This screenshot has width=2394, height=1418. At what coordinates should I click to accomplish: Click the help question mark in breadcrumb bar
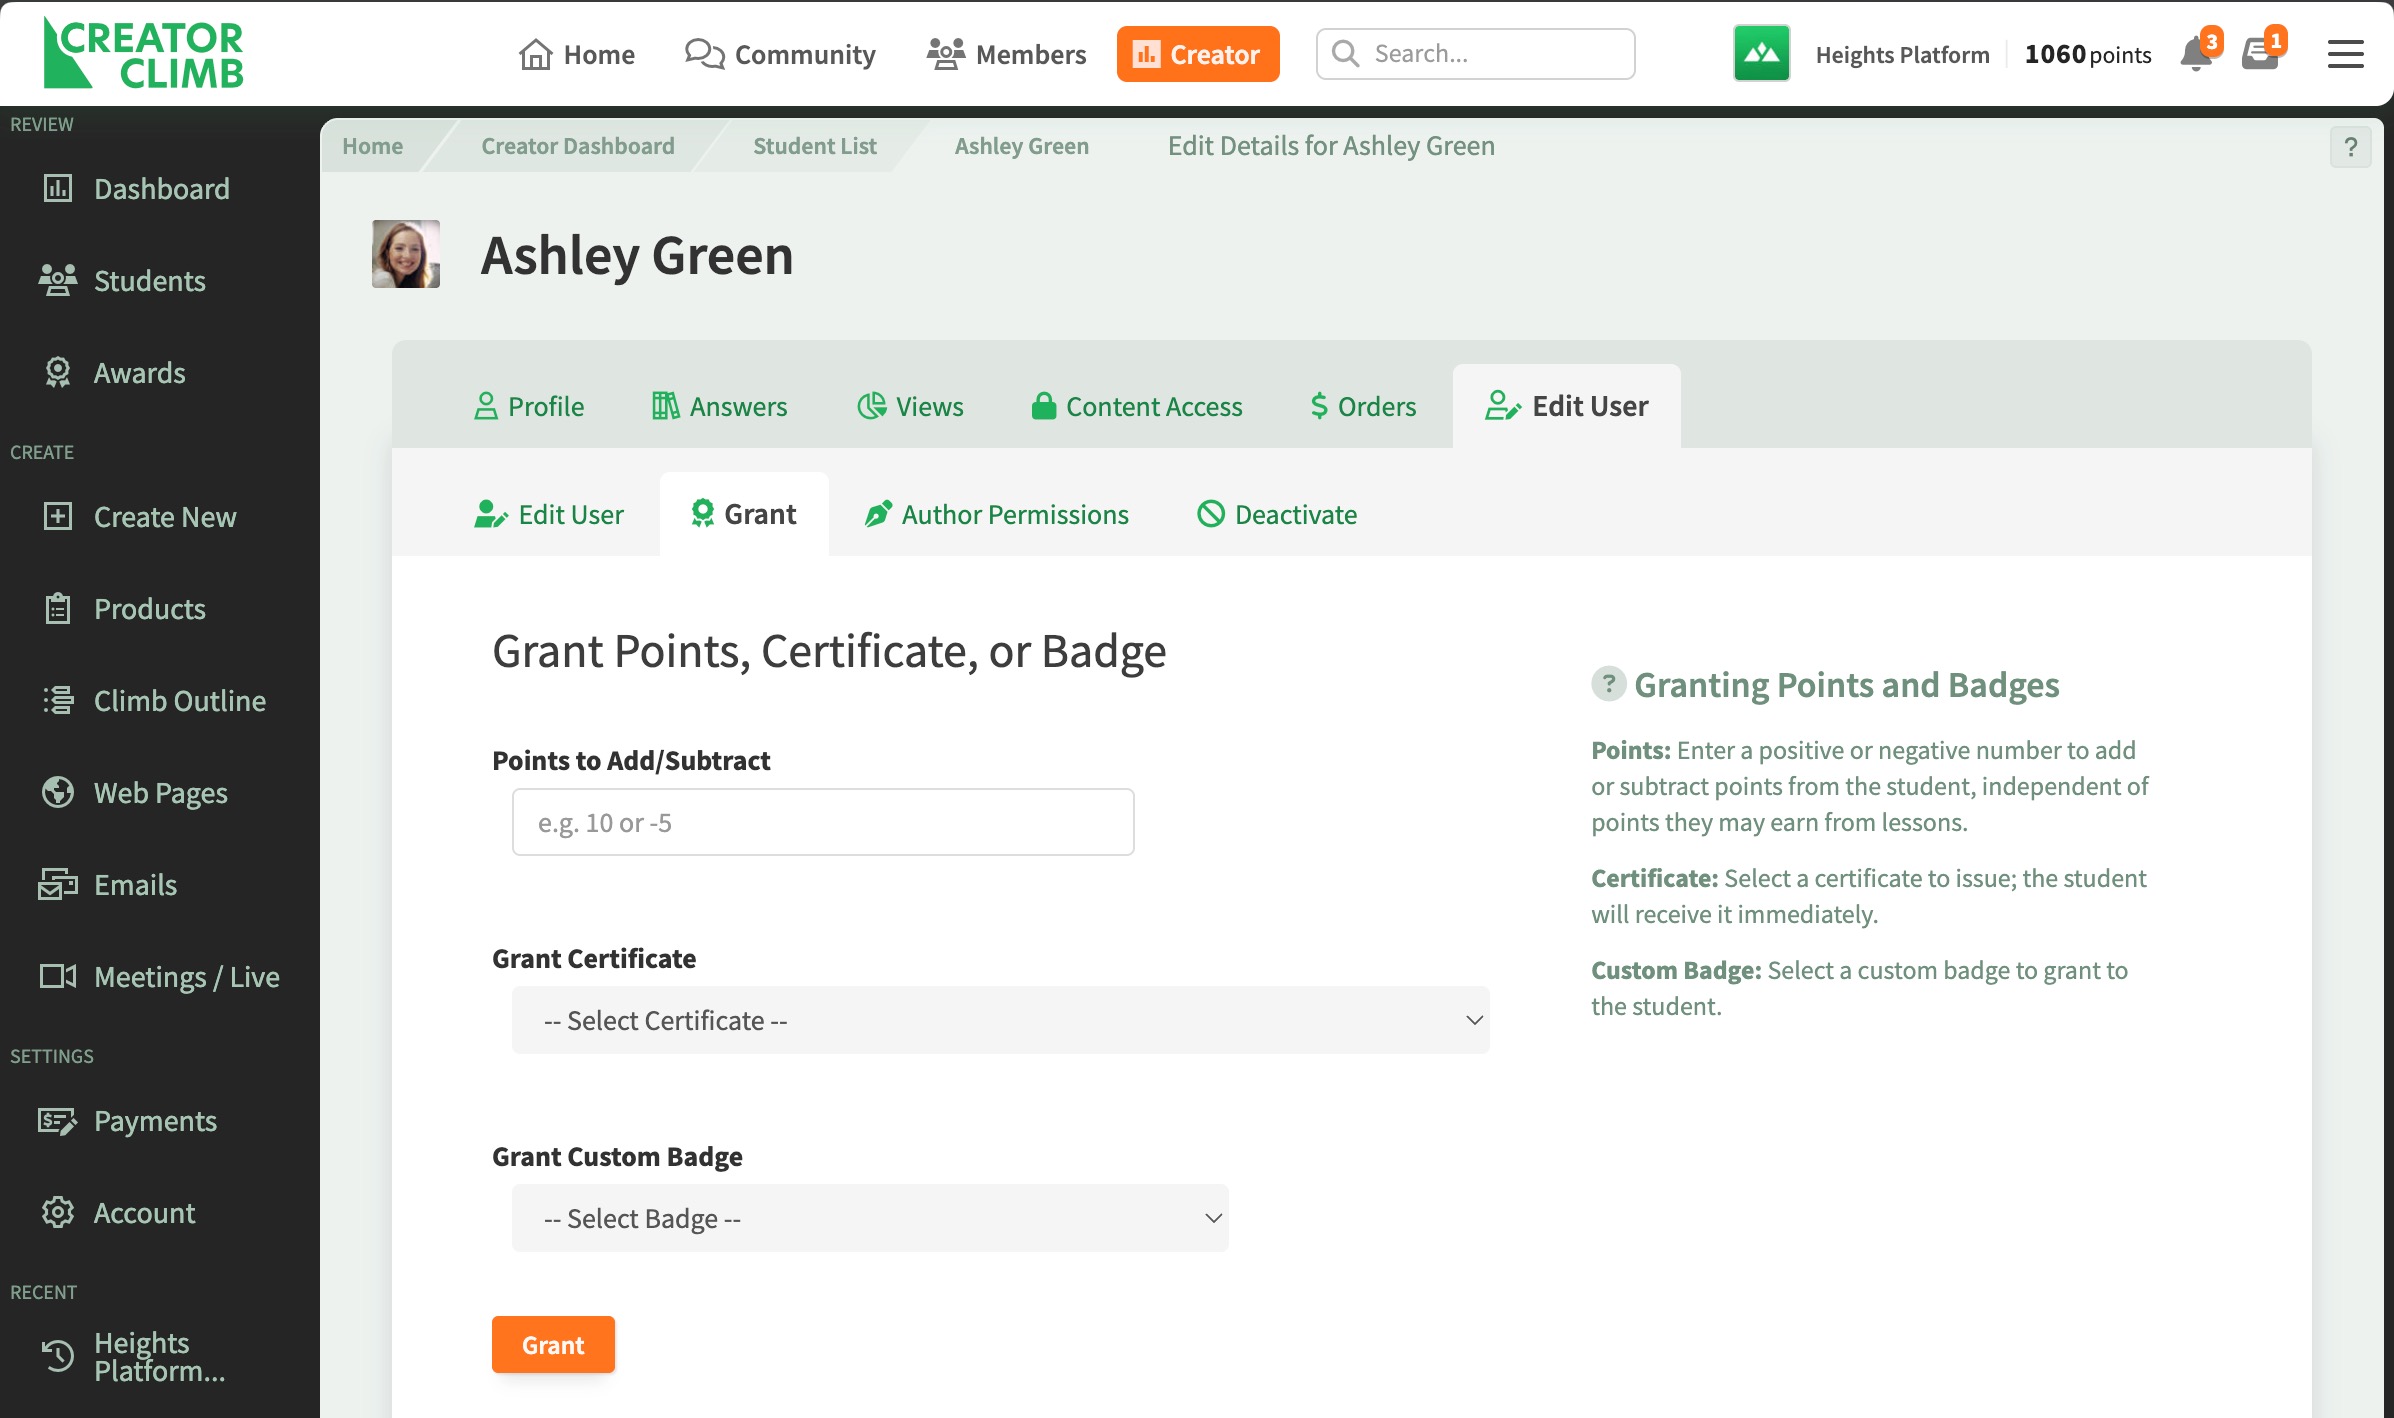2350,147
